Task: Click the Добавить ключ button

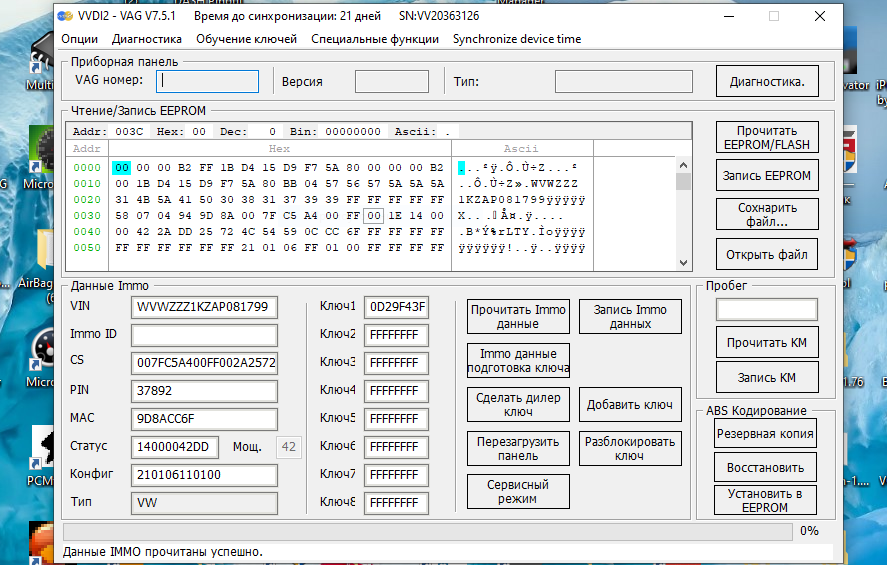Action: pyautogui.click(x=630, y=404)
